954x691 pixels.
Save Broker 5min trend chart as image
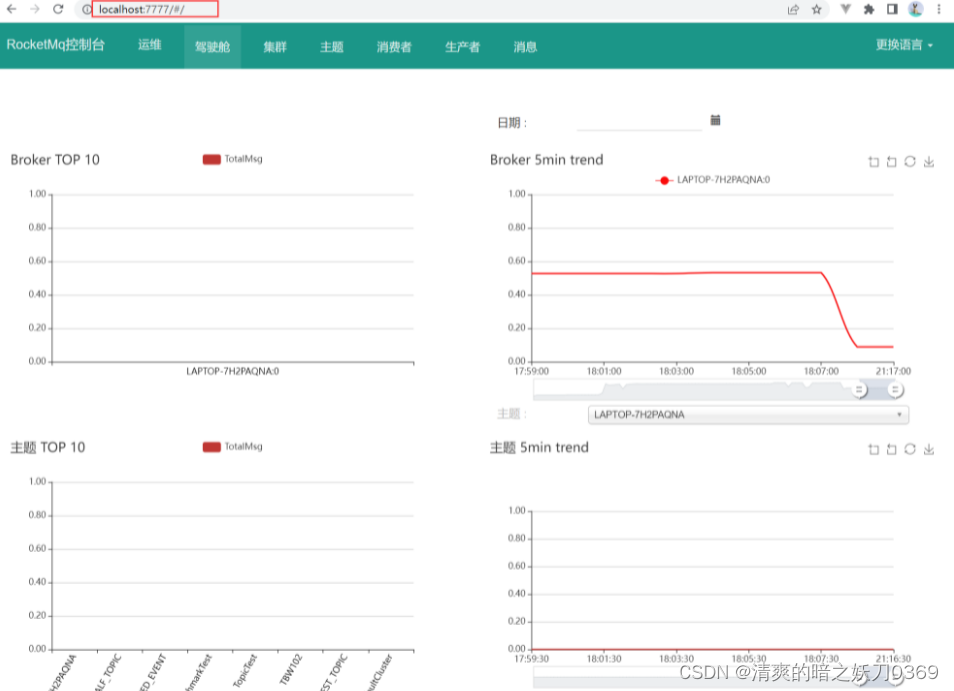928,161
